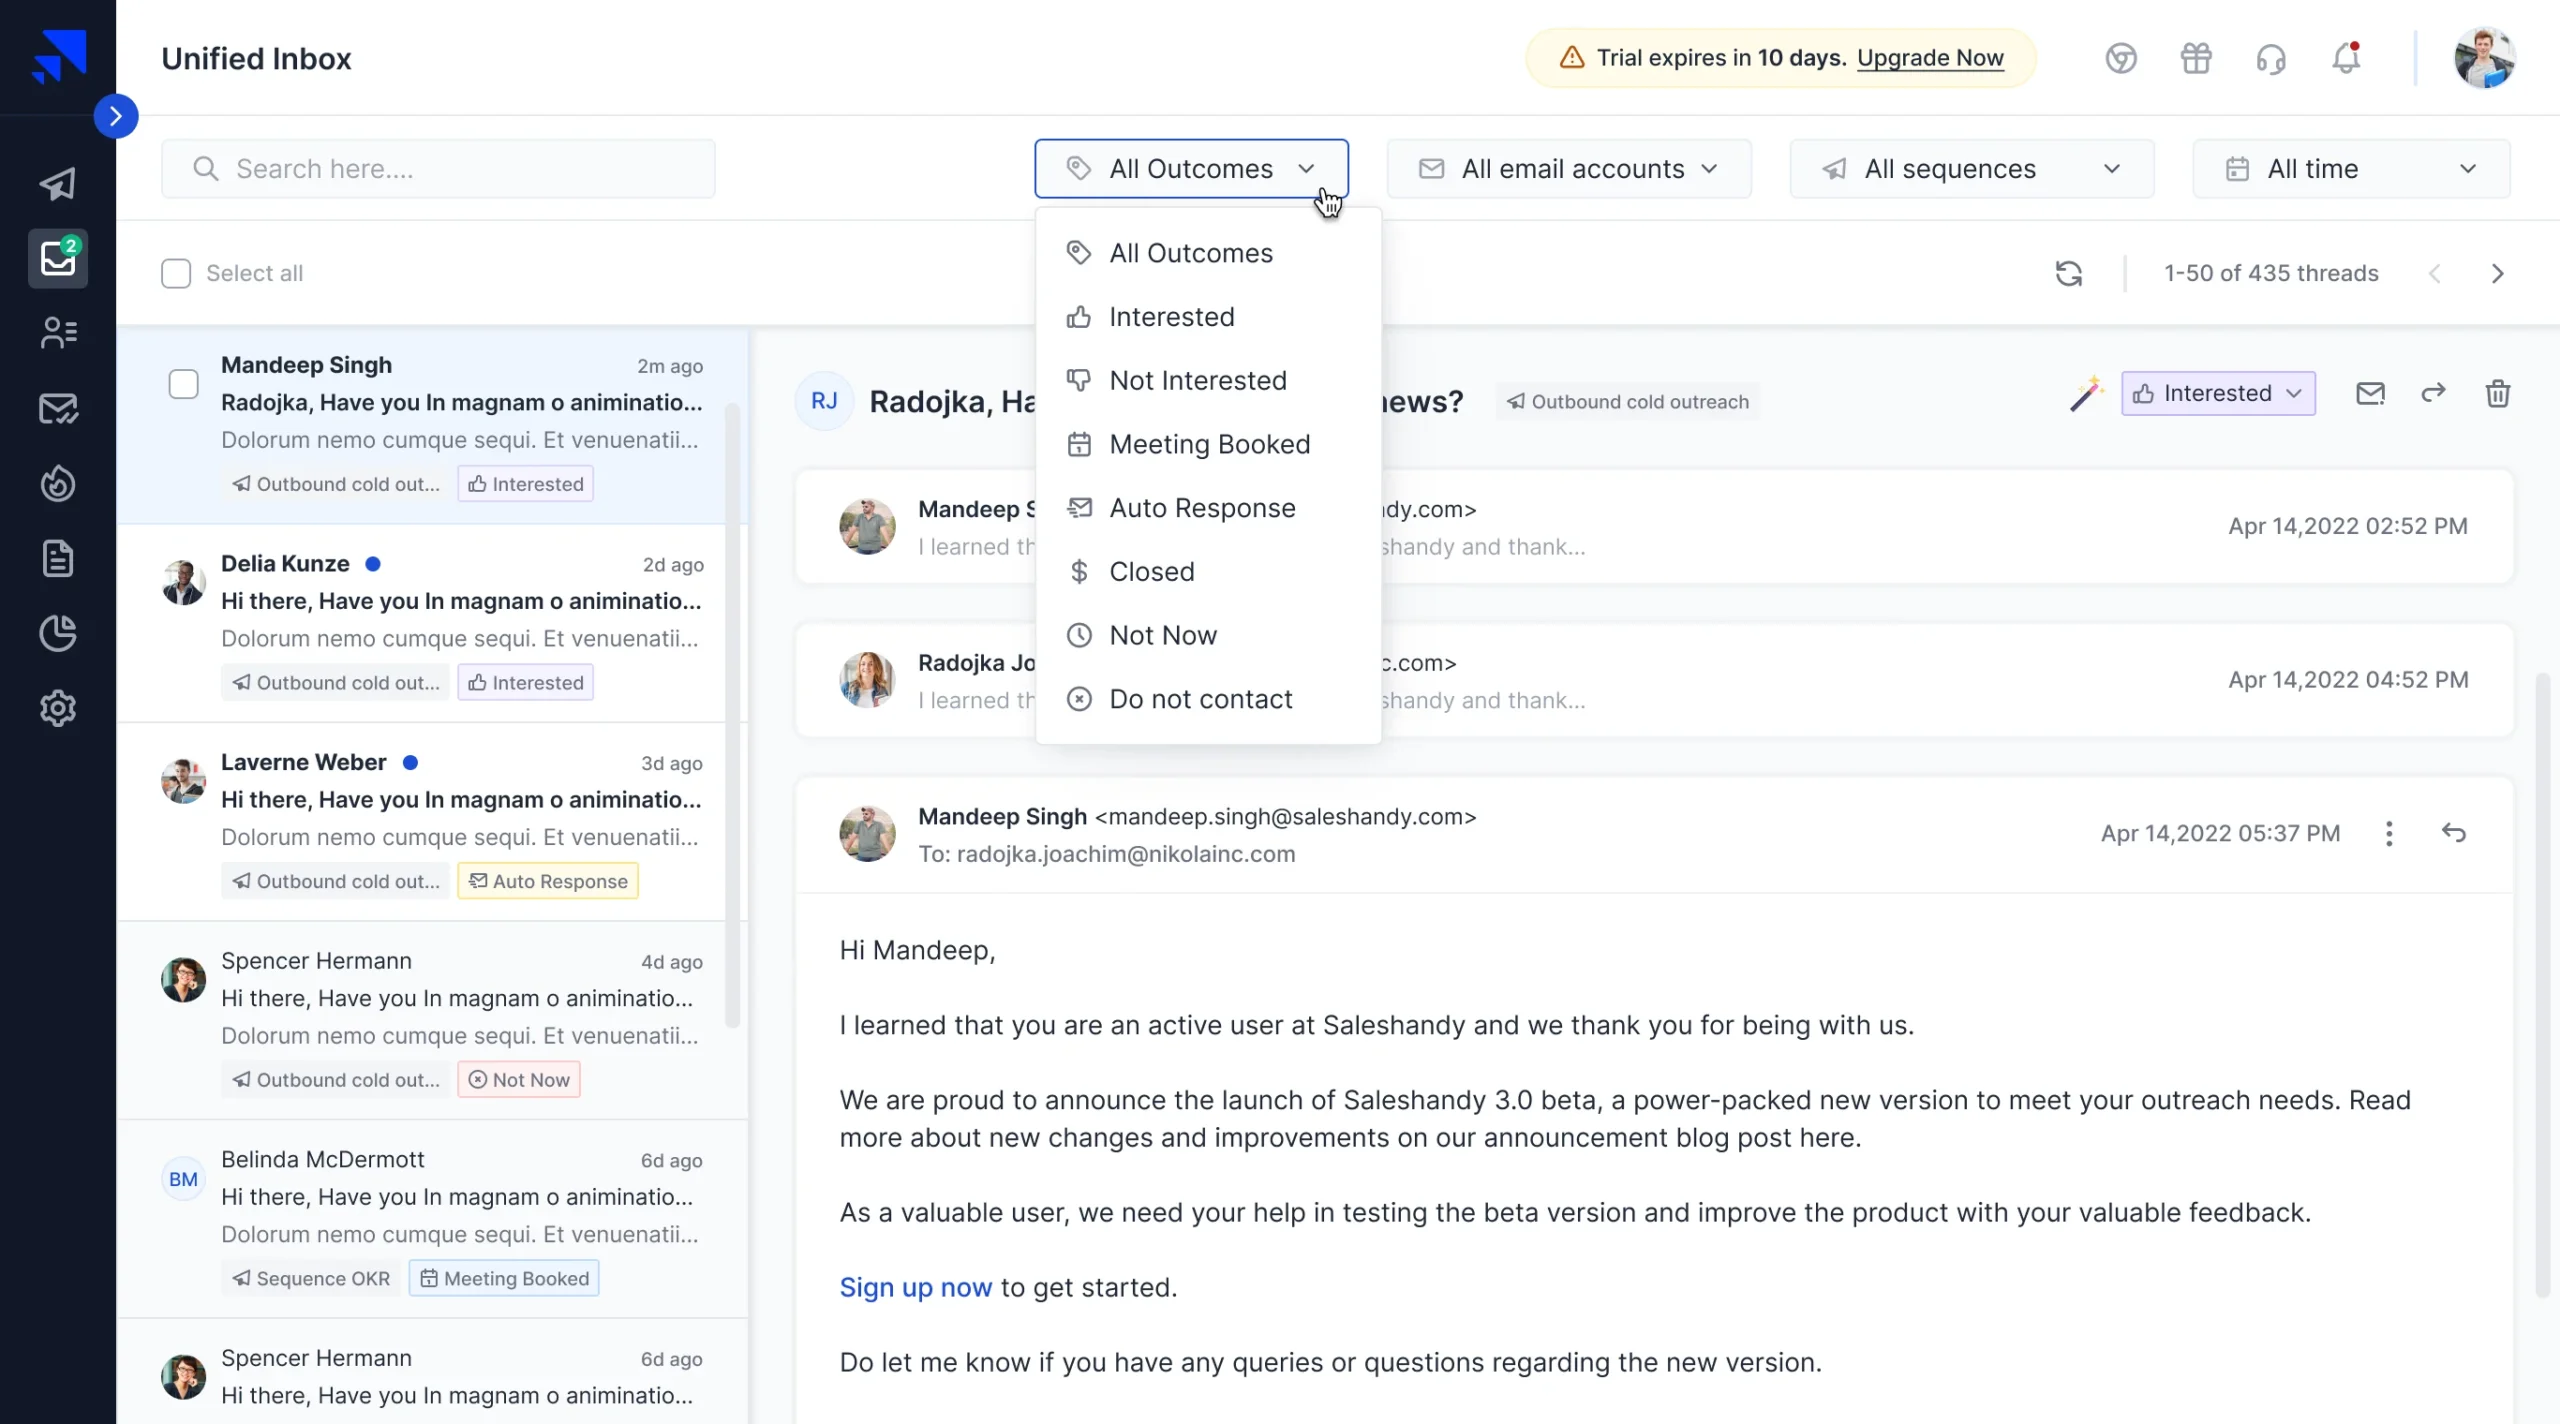Click the Upgrade Now link
The width and height of the screenshot is (2560, 1424).
(1930, 58)
